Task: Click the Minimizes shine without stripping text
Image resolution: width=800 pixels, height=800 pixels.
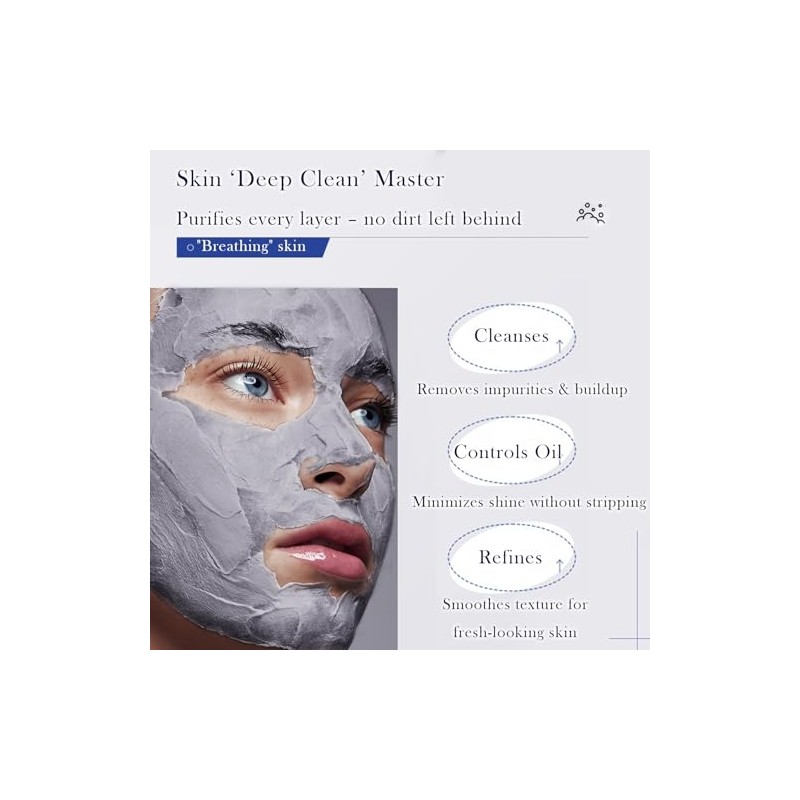Action: (x=529, y=502)
